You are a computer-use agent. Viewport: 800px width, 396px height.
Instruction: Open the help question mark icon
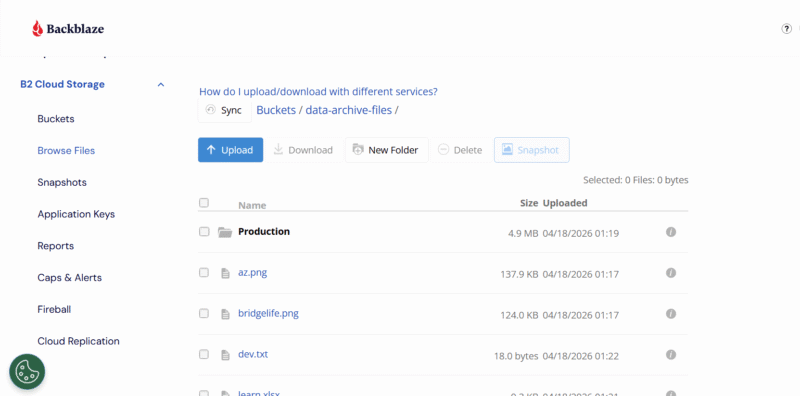pos(786,29)
